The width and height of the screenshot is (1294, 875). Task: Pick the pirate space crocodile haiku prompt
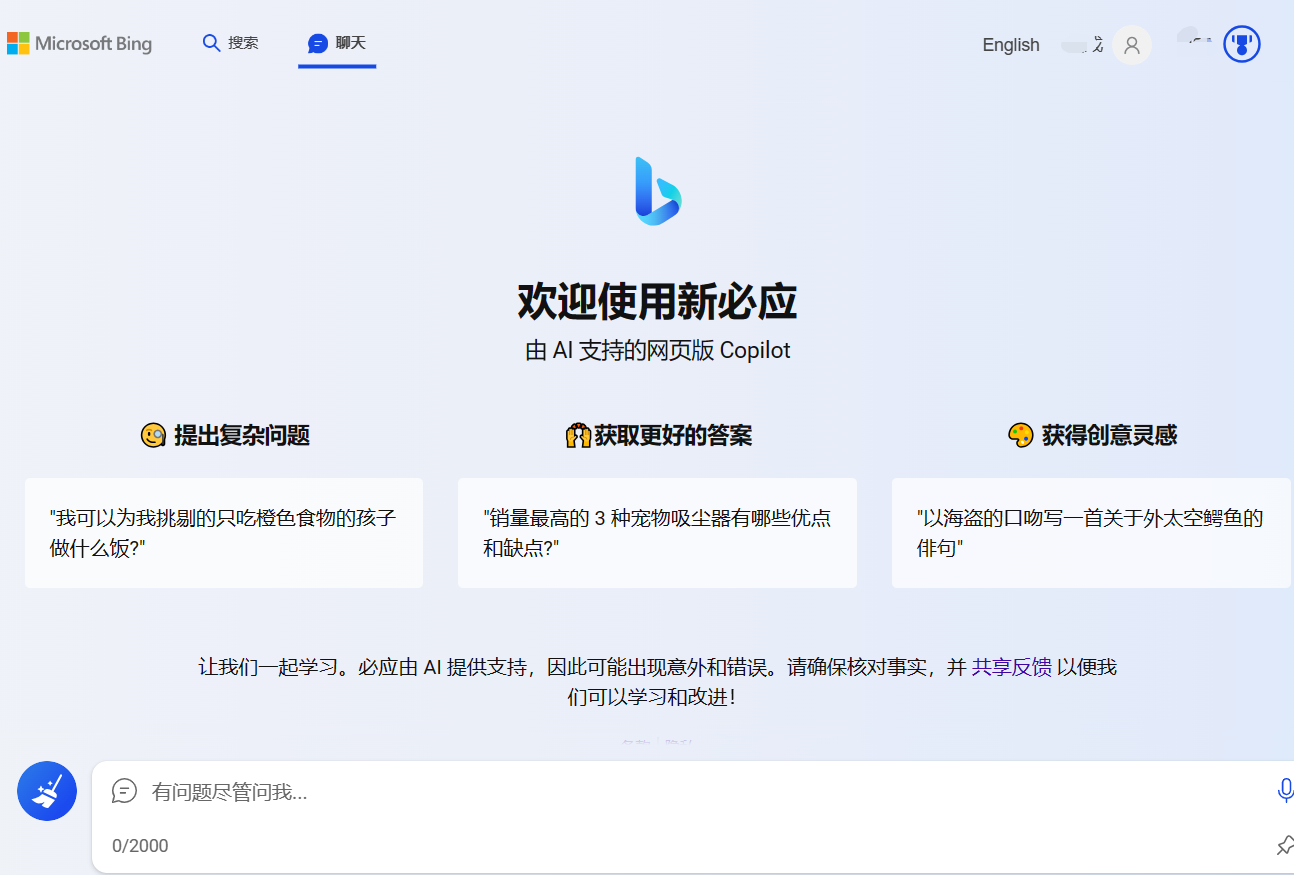(1090, 533)
